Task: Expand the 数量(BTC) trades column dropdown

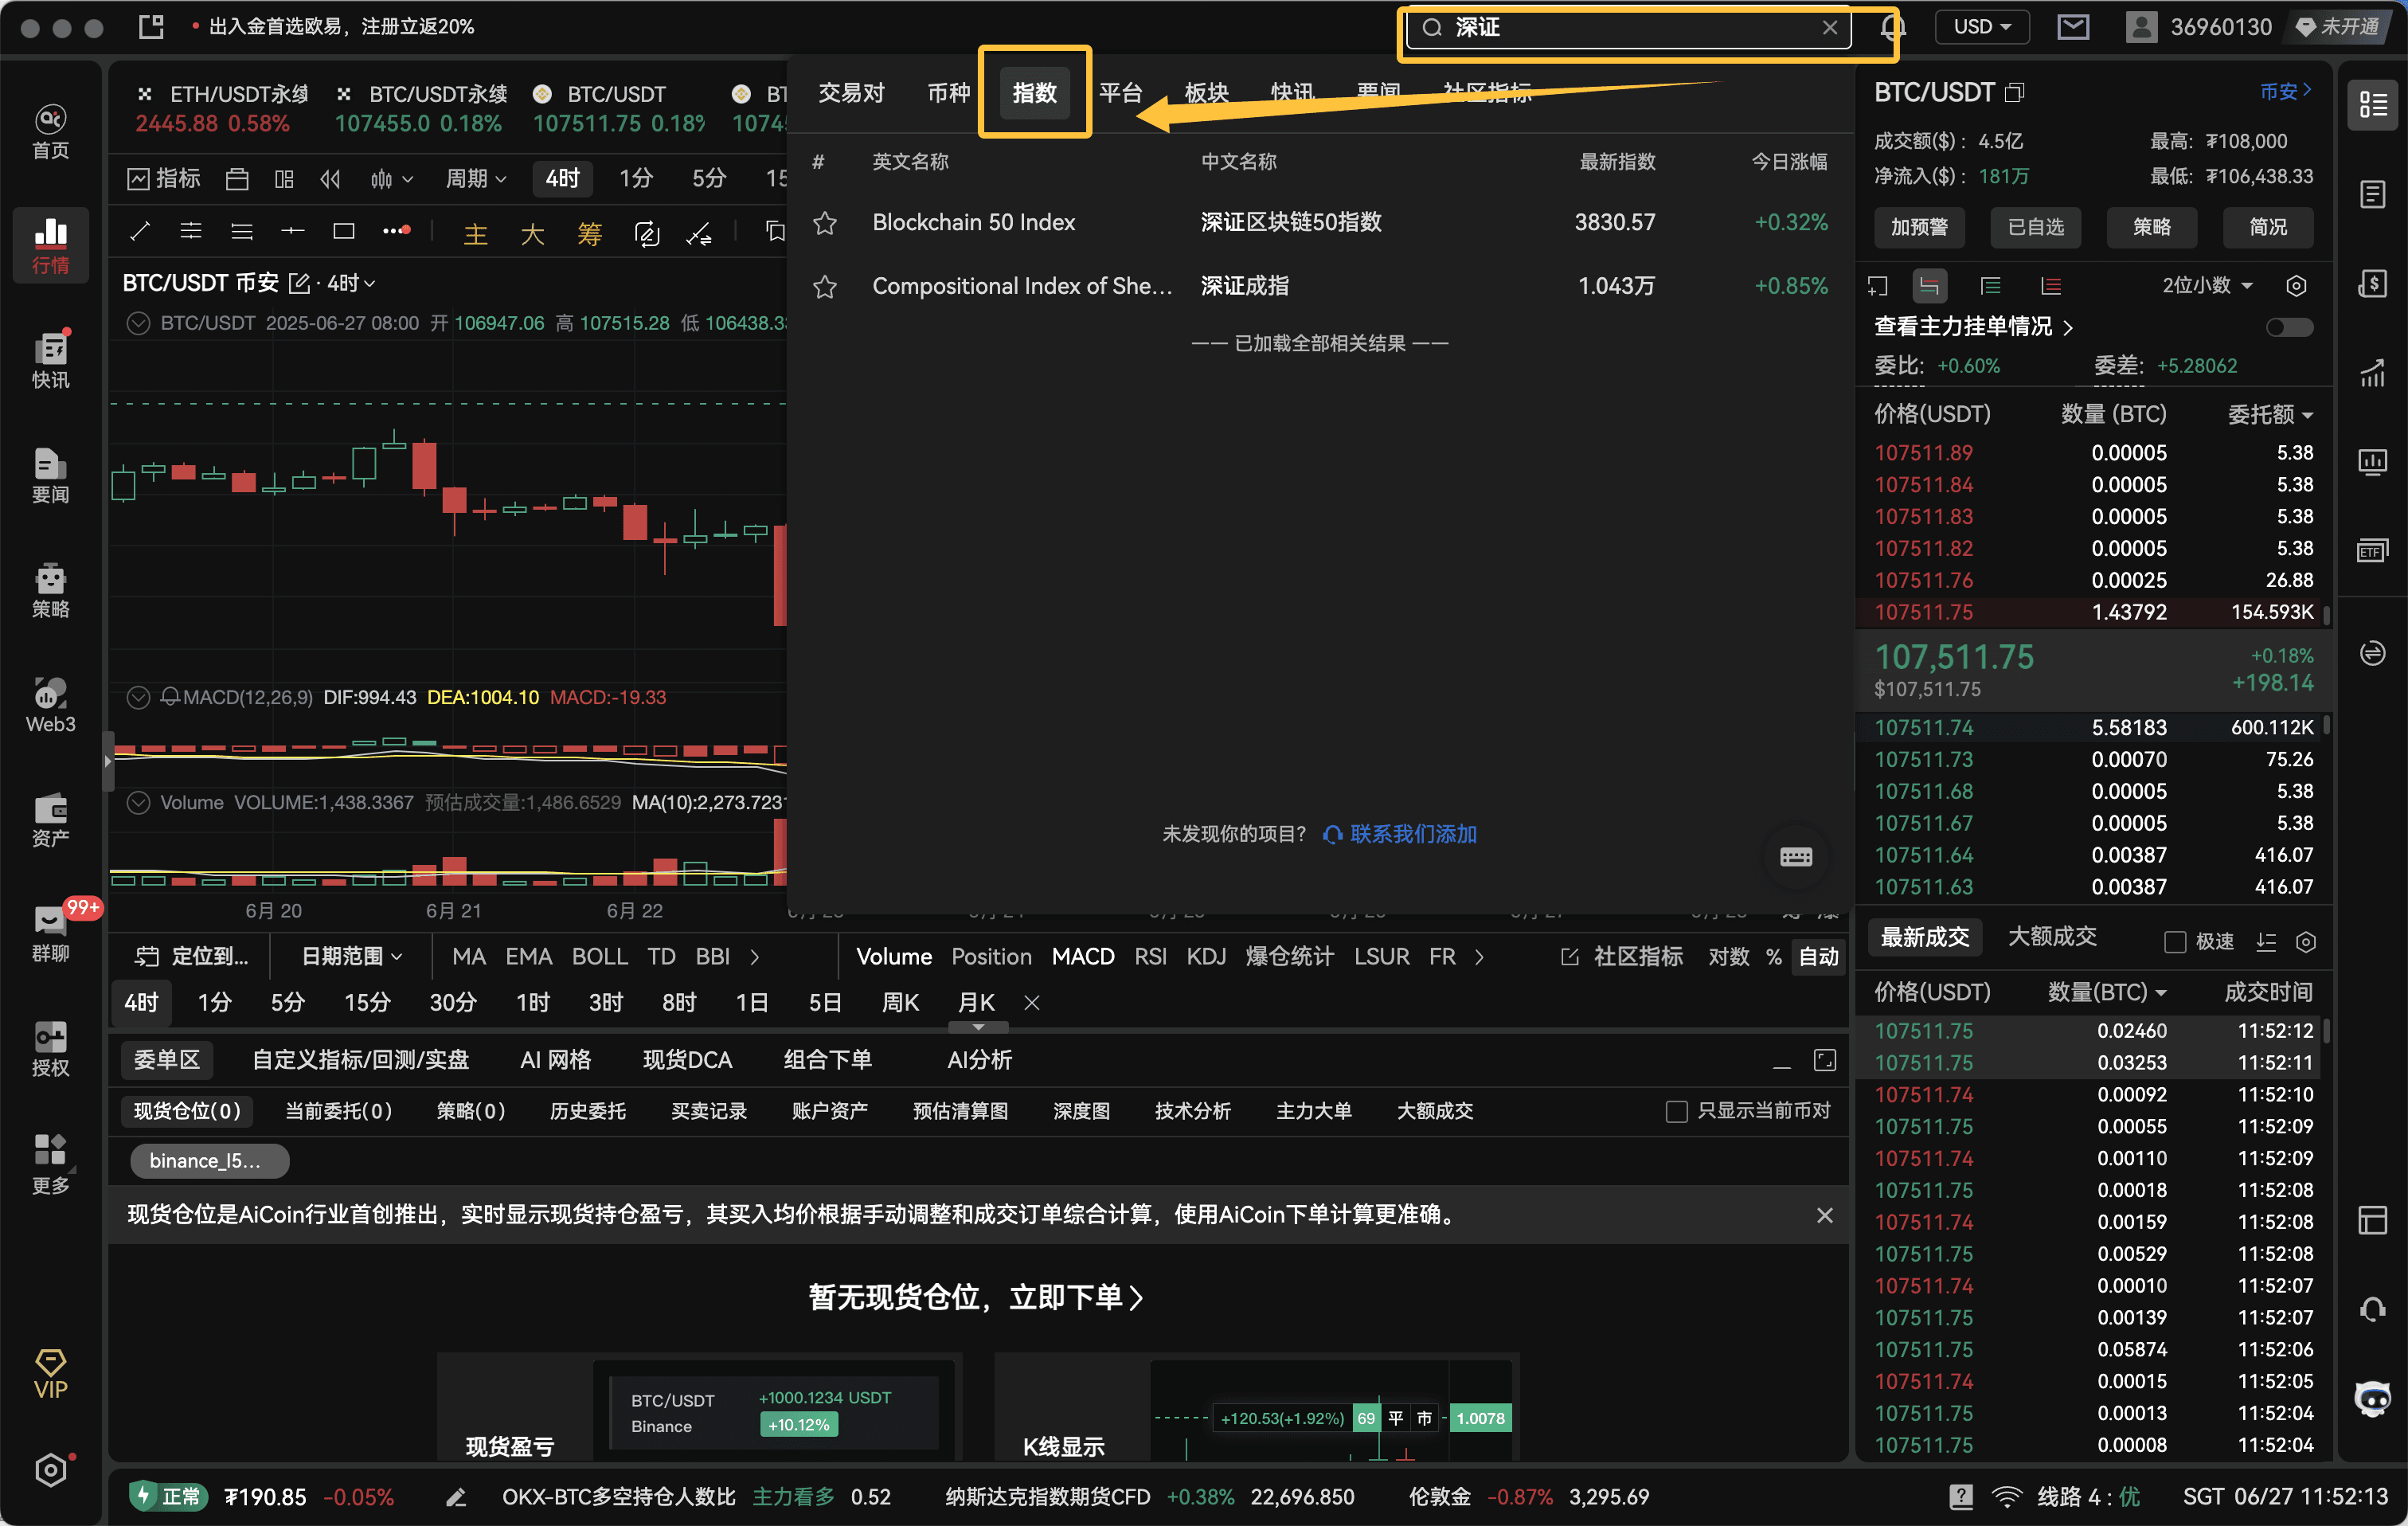Action: [x=2107, y=992]
